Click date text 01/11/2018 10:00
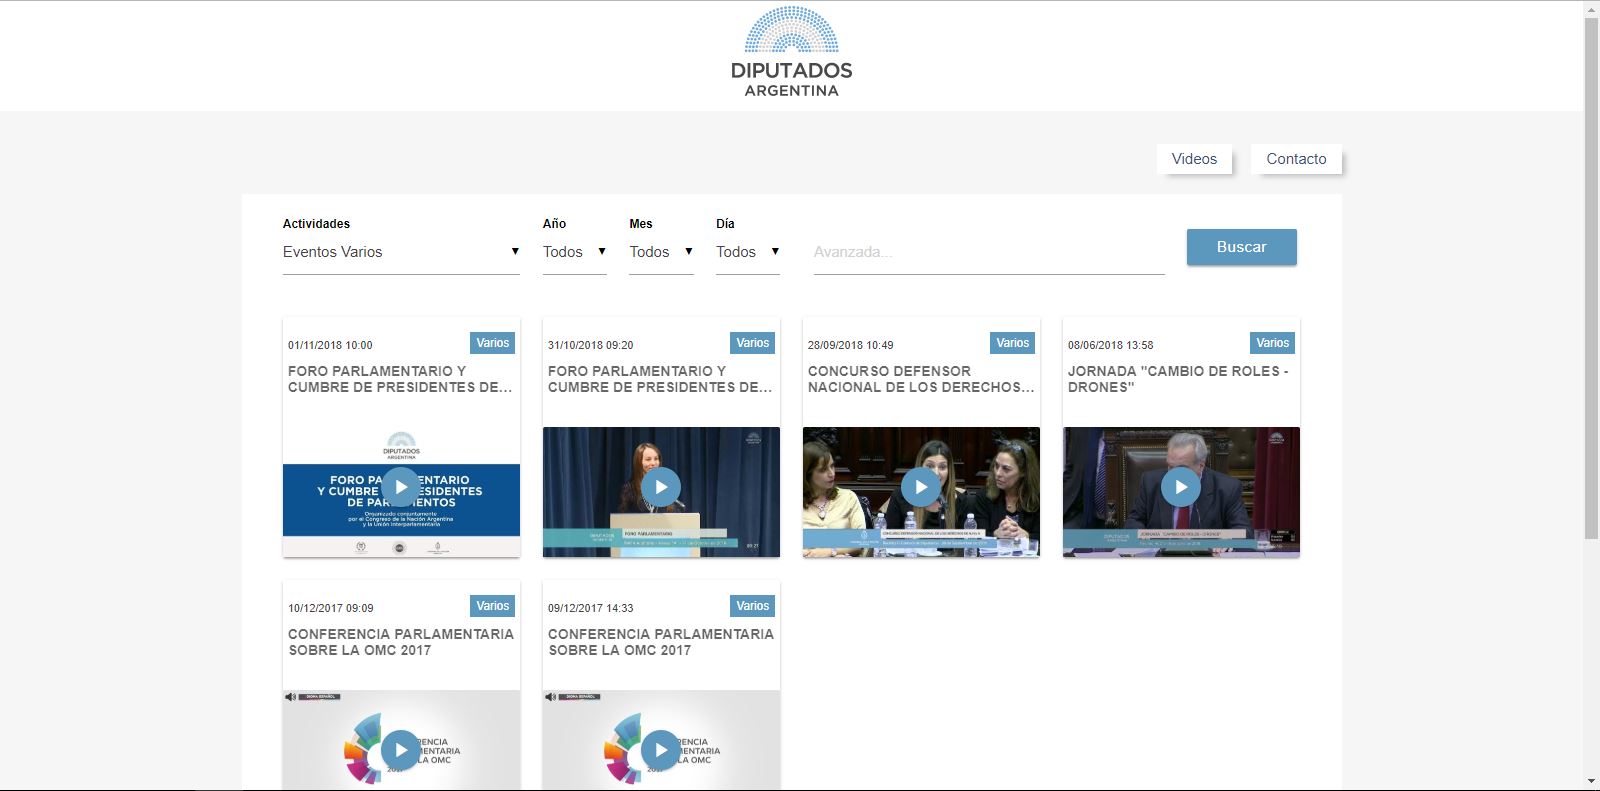 (330, 345)
